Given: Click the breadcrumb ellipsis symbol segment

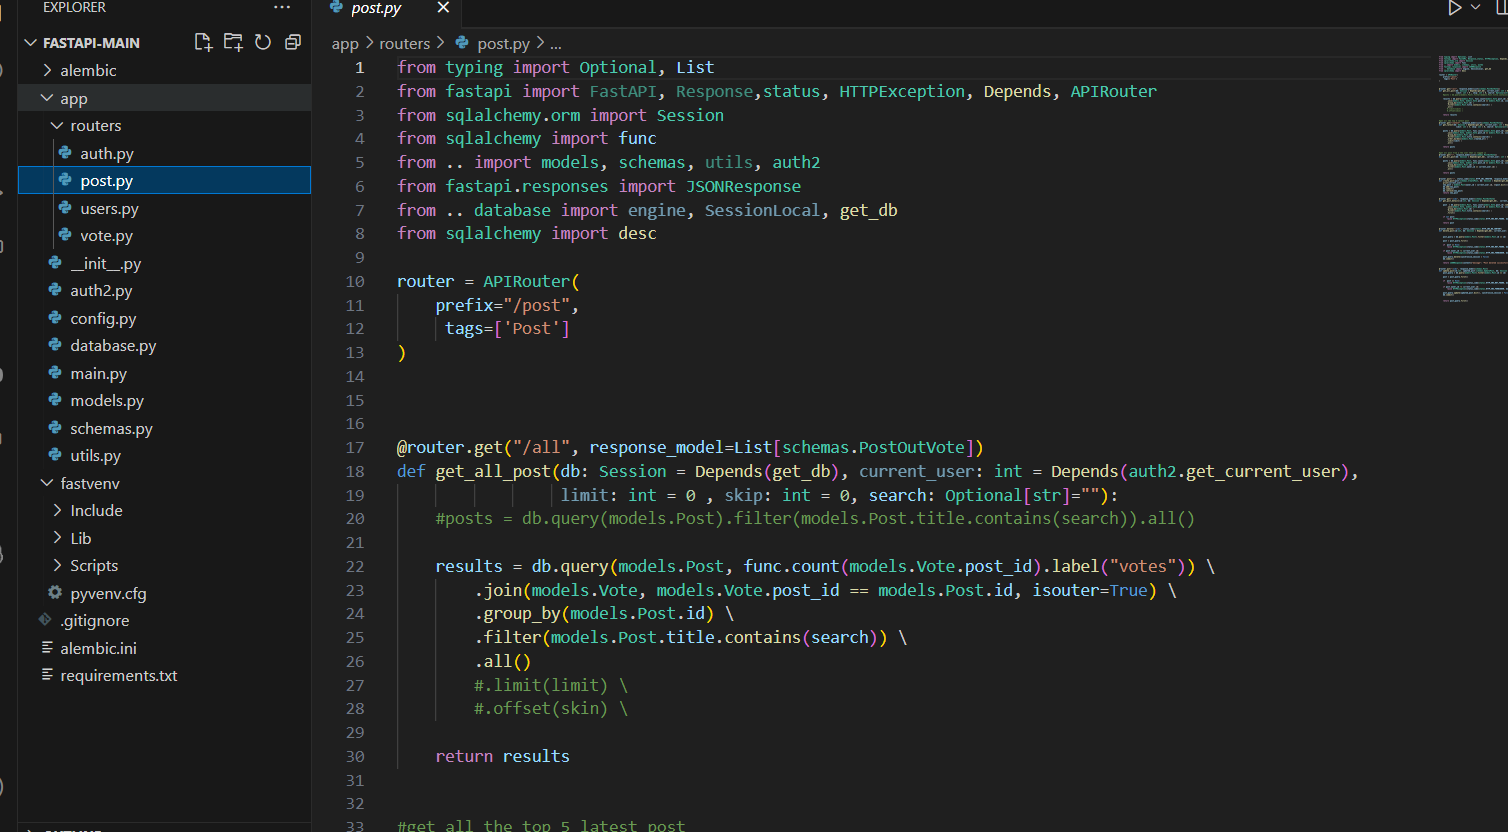Looking at the screenshot, I should (556, 44).
